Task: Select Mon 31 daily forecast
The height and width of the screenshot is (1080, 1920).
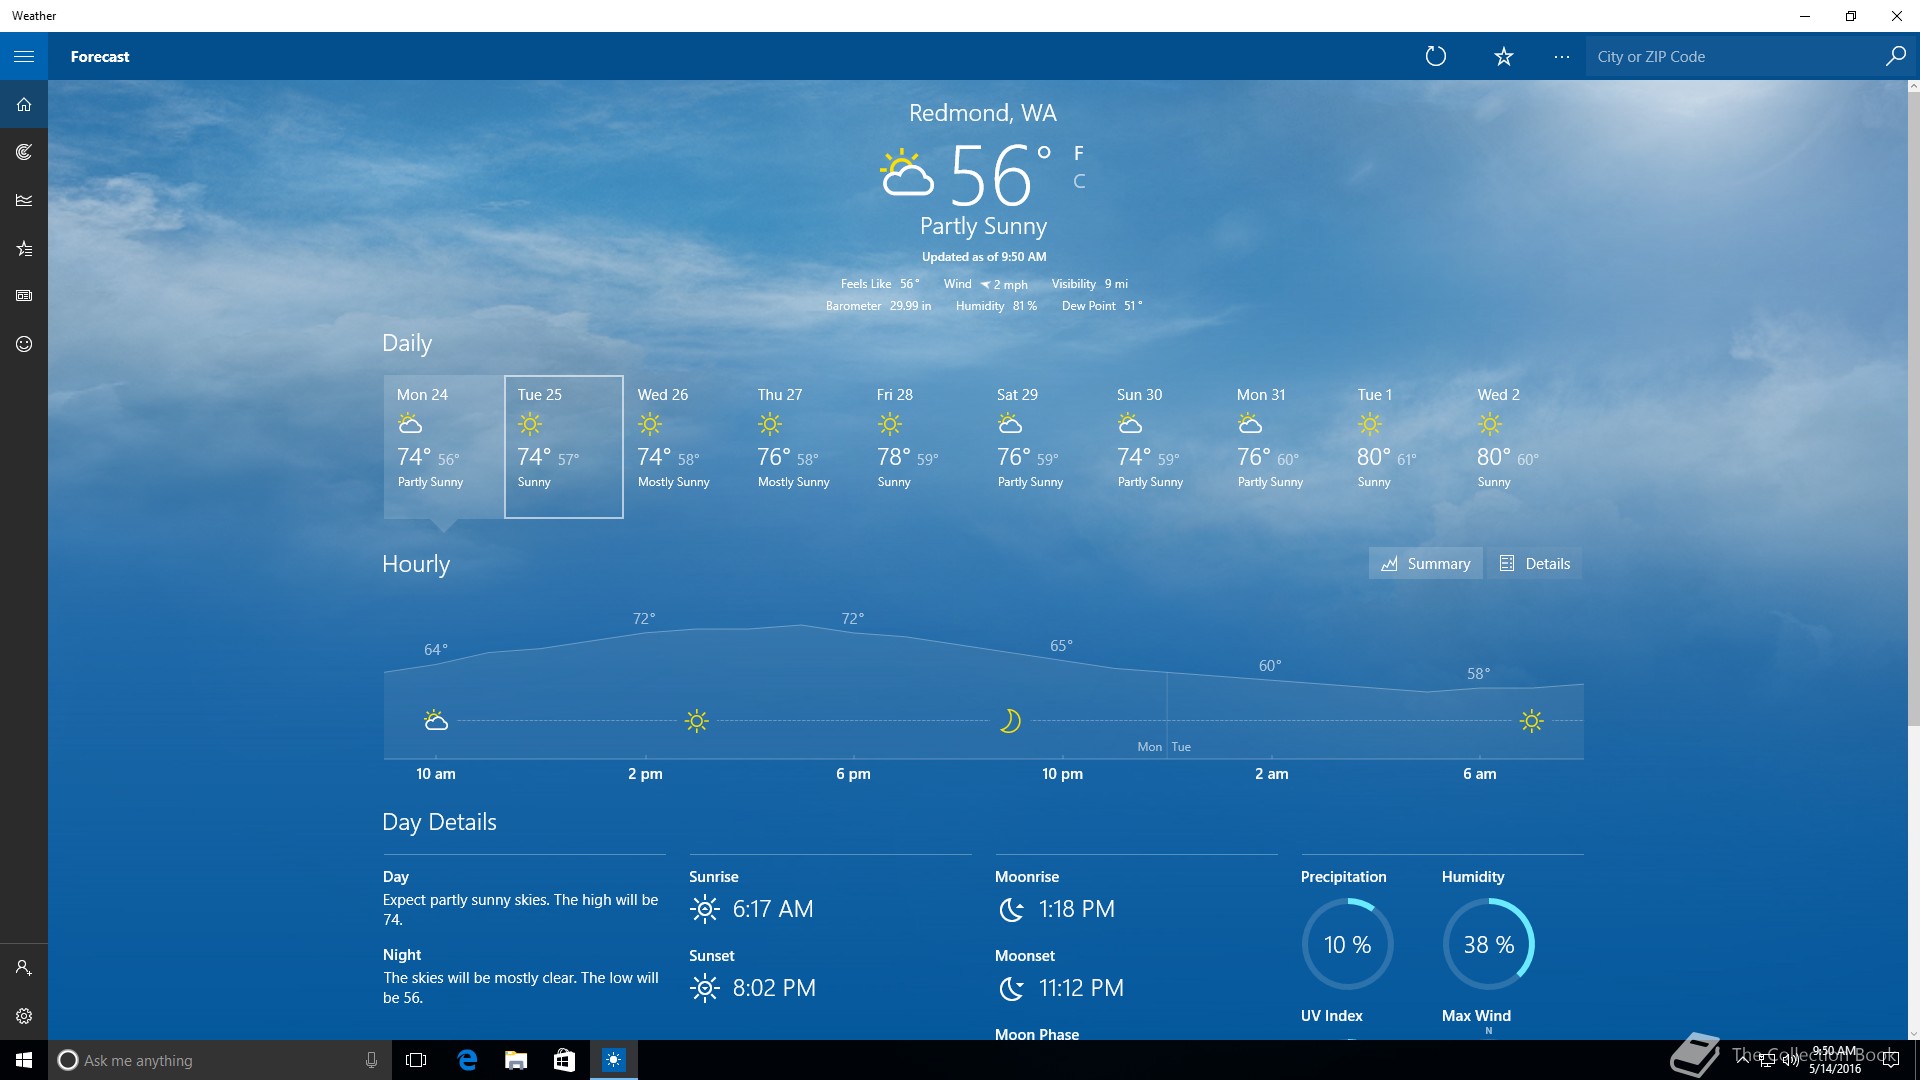Action: [1284, 447]
